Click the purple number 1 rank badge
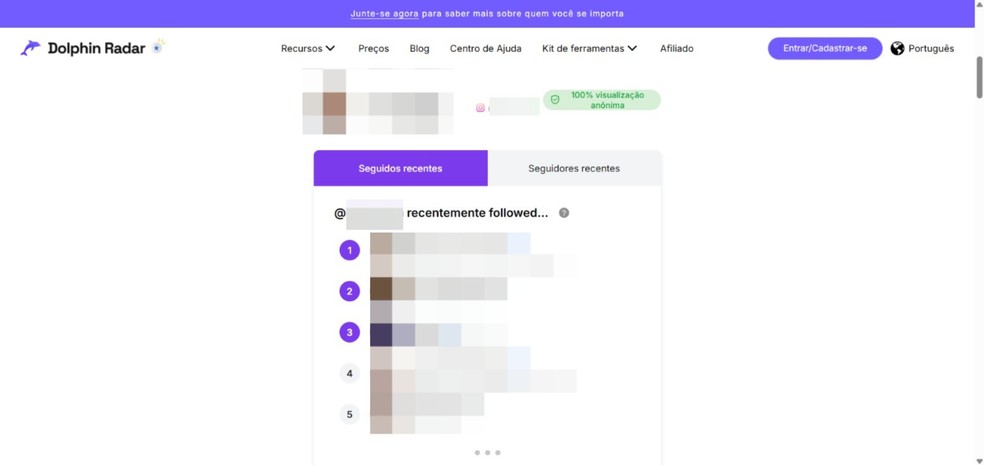Image resolution: width=984 pixels, height=465 pixels. 349,250
